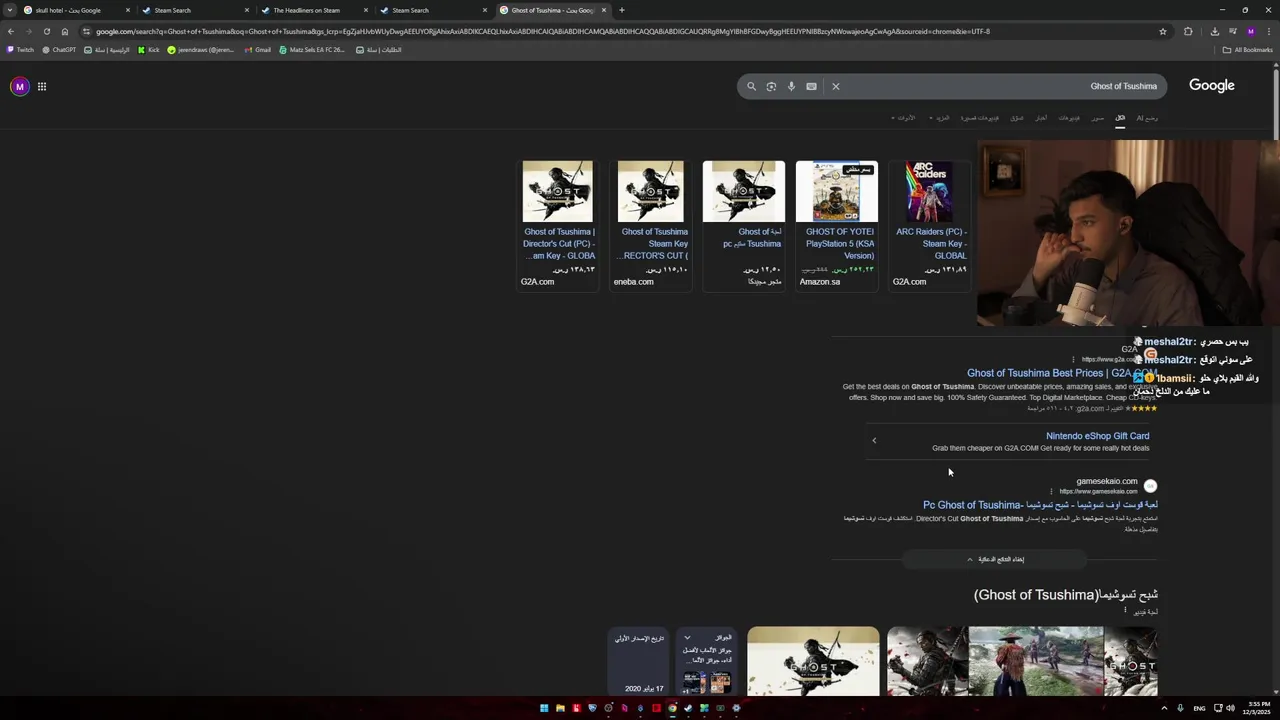Open the Google apps grid icon
The height and width of the screenshot is (720, 1280).
coord(42,86)
